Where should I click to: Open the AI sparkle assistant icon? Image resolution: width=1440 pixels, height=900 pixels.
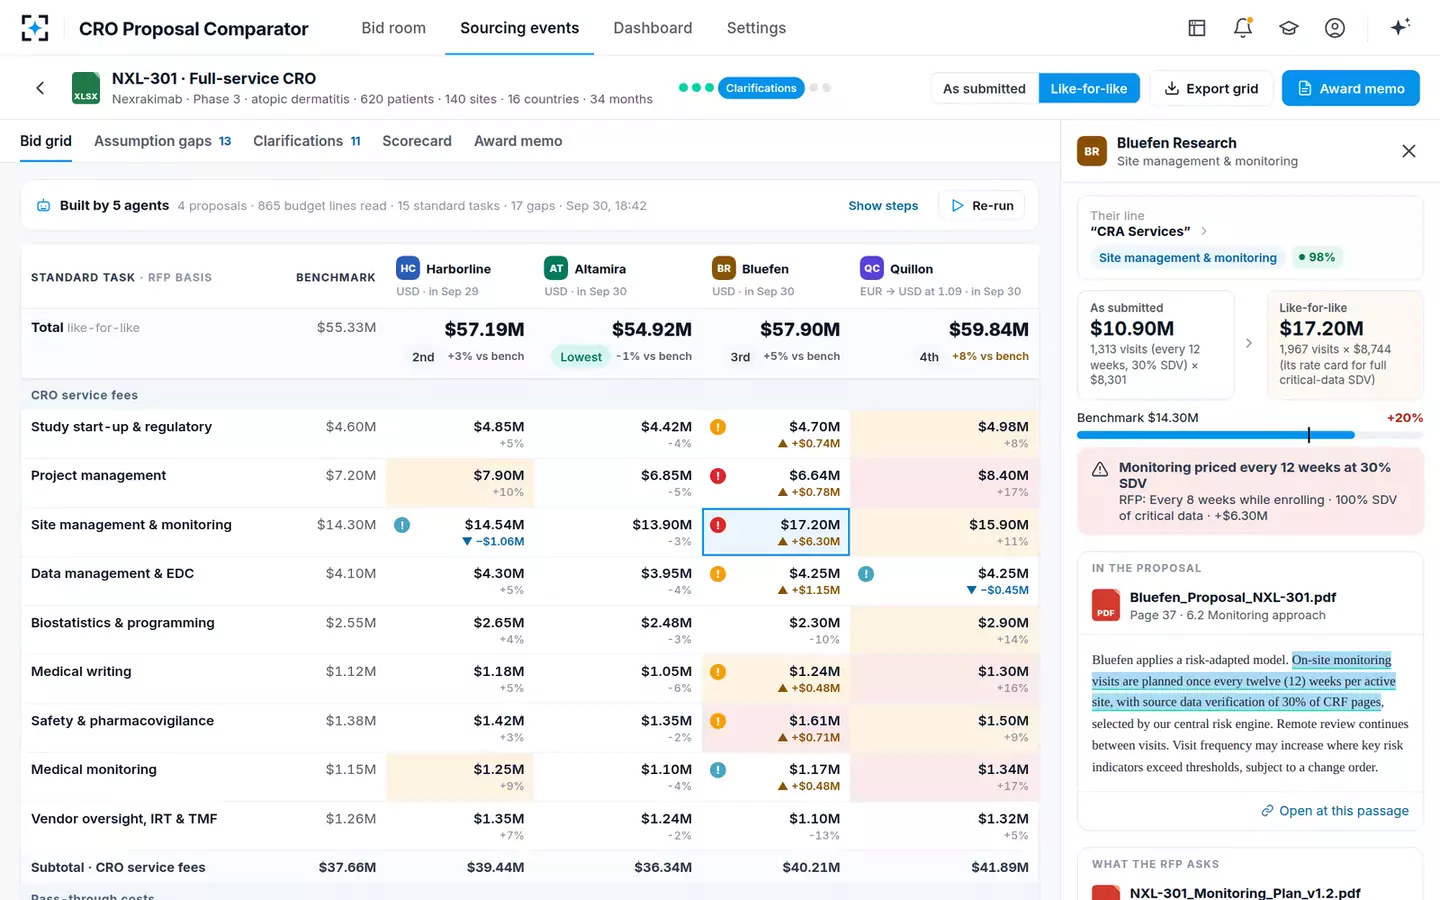(1400, 27)
